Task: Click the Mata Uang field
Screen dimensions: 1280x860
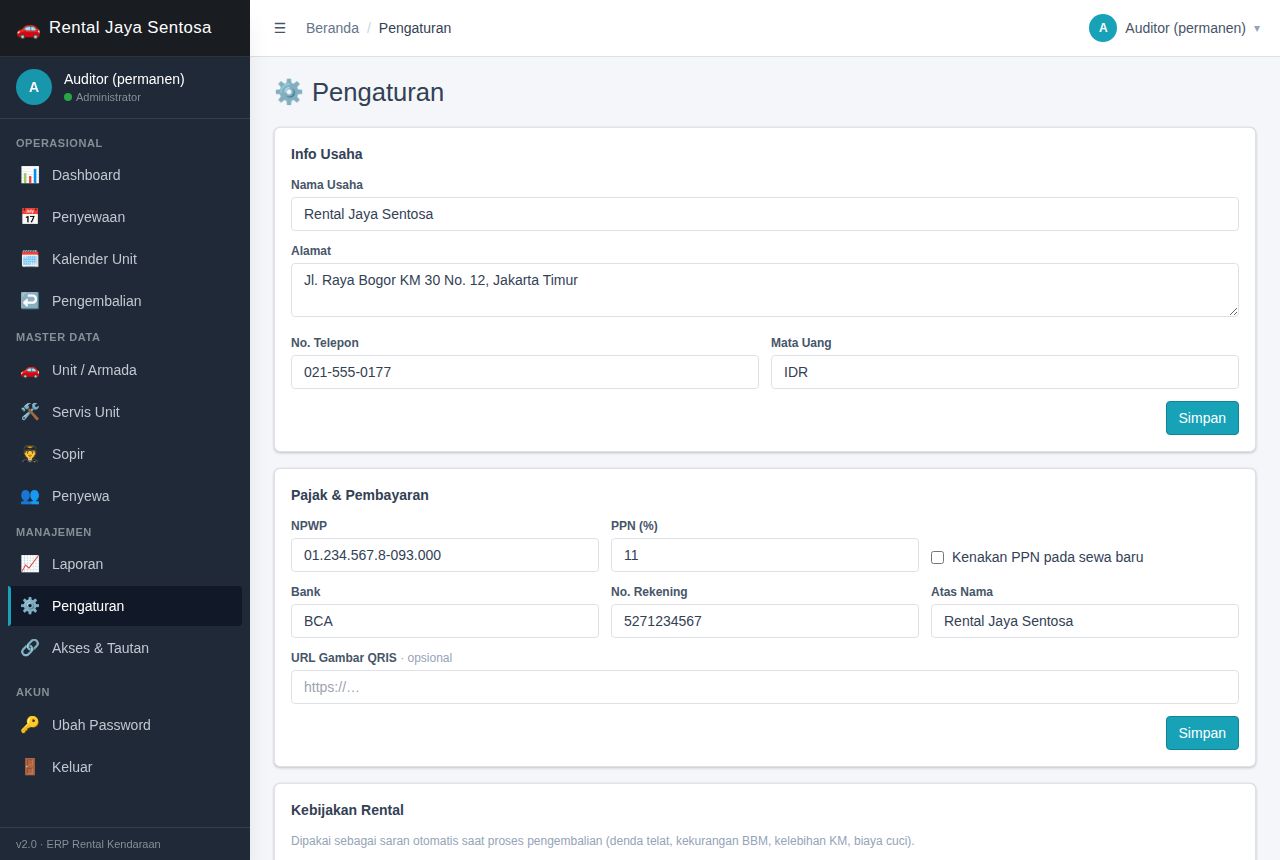Action: [1005, 372]
